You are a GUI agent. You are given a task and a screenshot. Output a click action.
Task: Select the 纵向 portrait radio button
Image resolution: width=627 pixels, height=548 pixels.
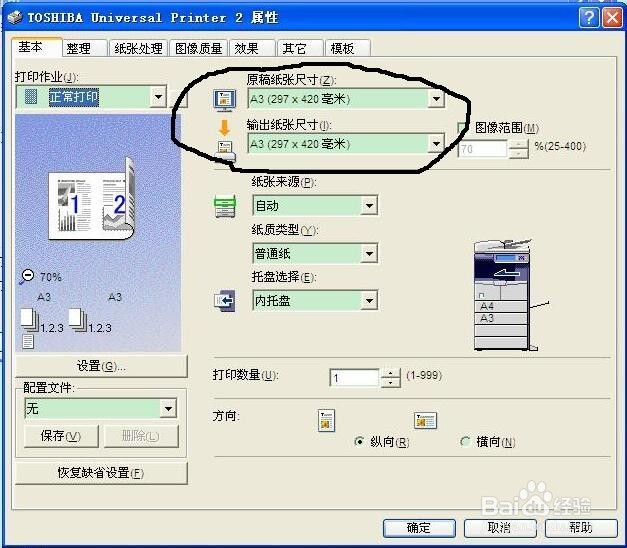pos(359,442)
